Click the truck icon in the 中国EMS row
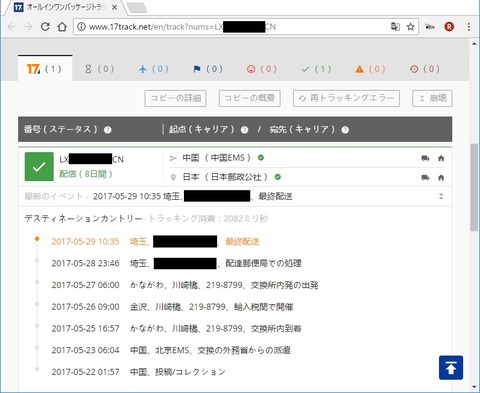The width and height of the screenshot is (480, 393). click(425, 158)
